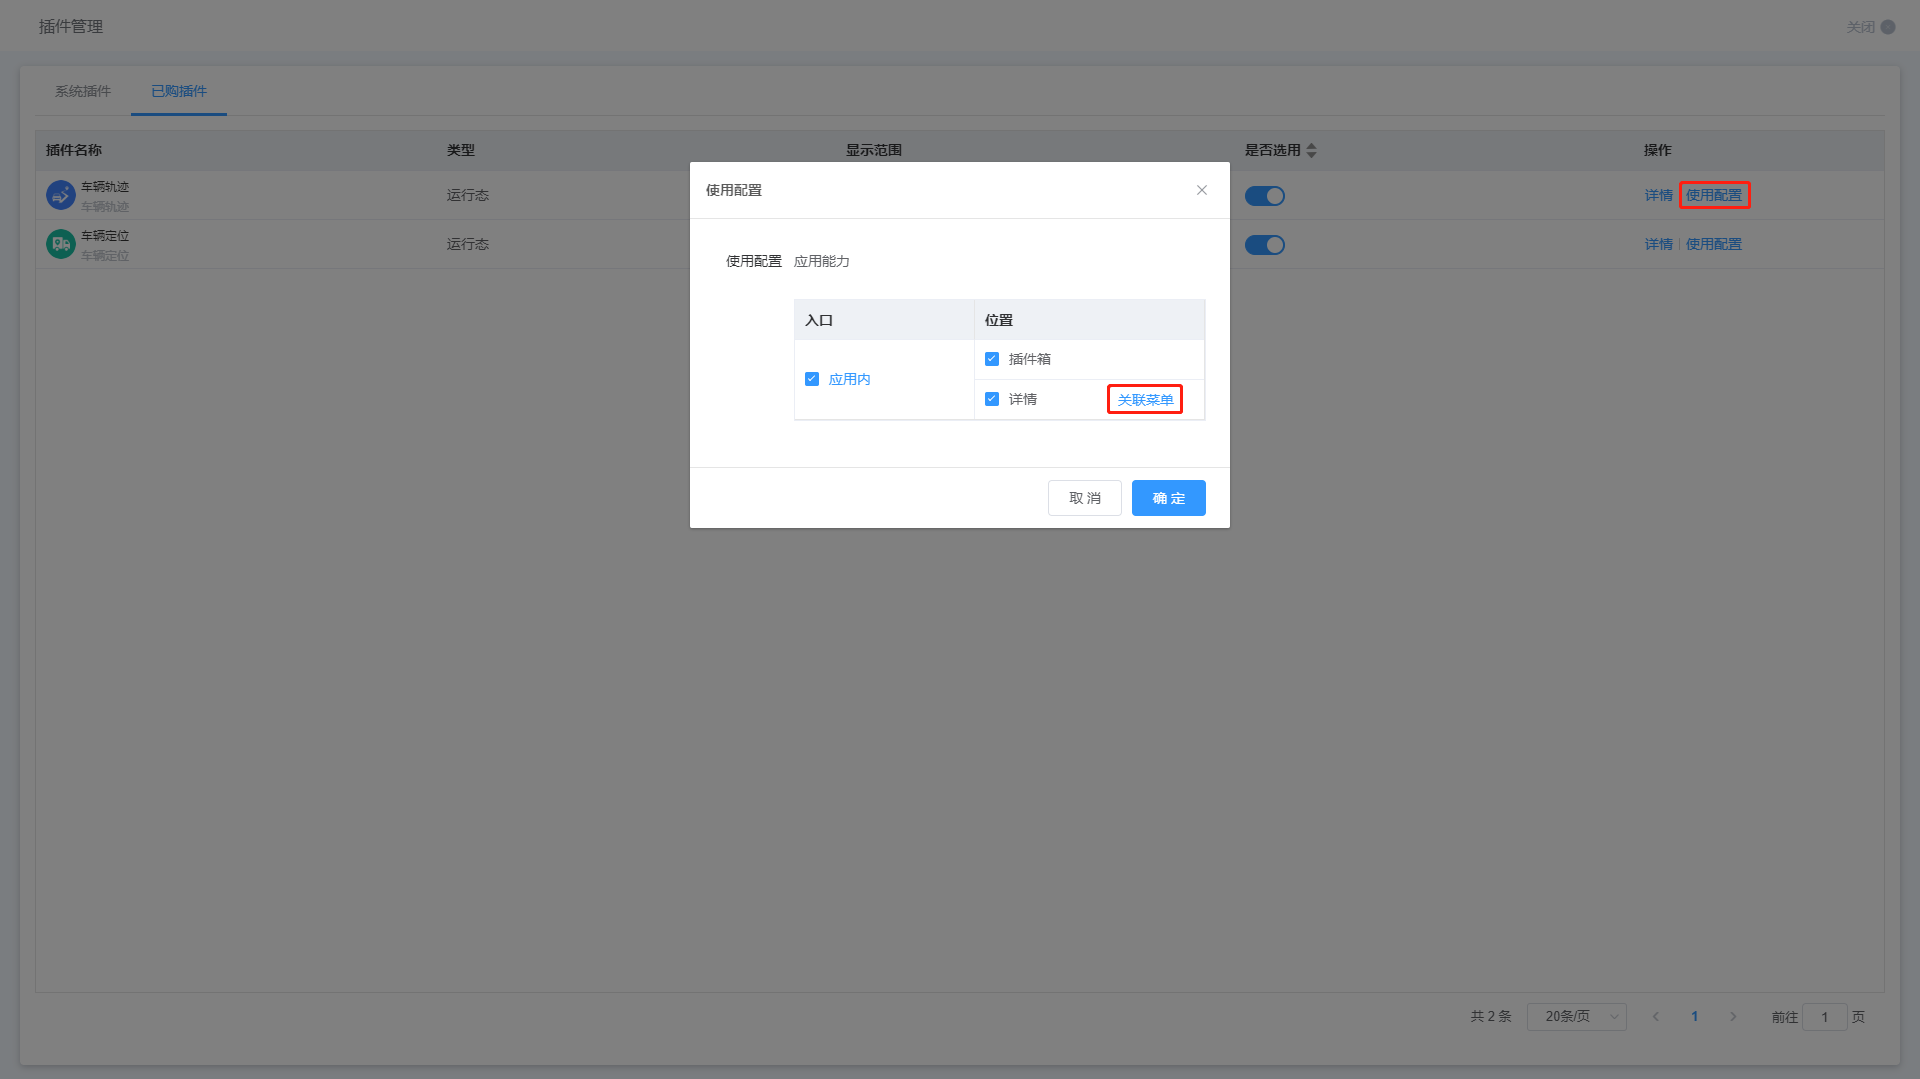
Task: Switch to the 系统插件 tab
Action: coord(83,91)
